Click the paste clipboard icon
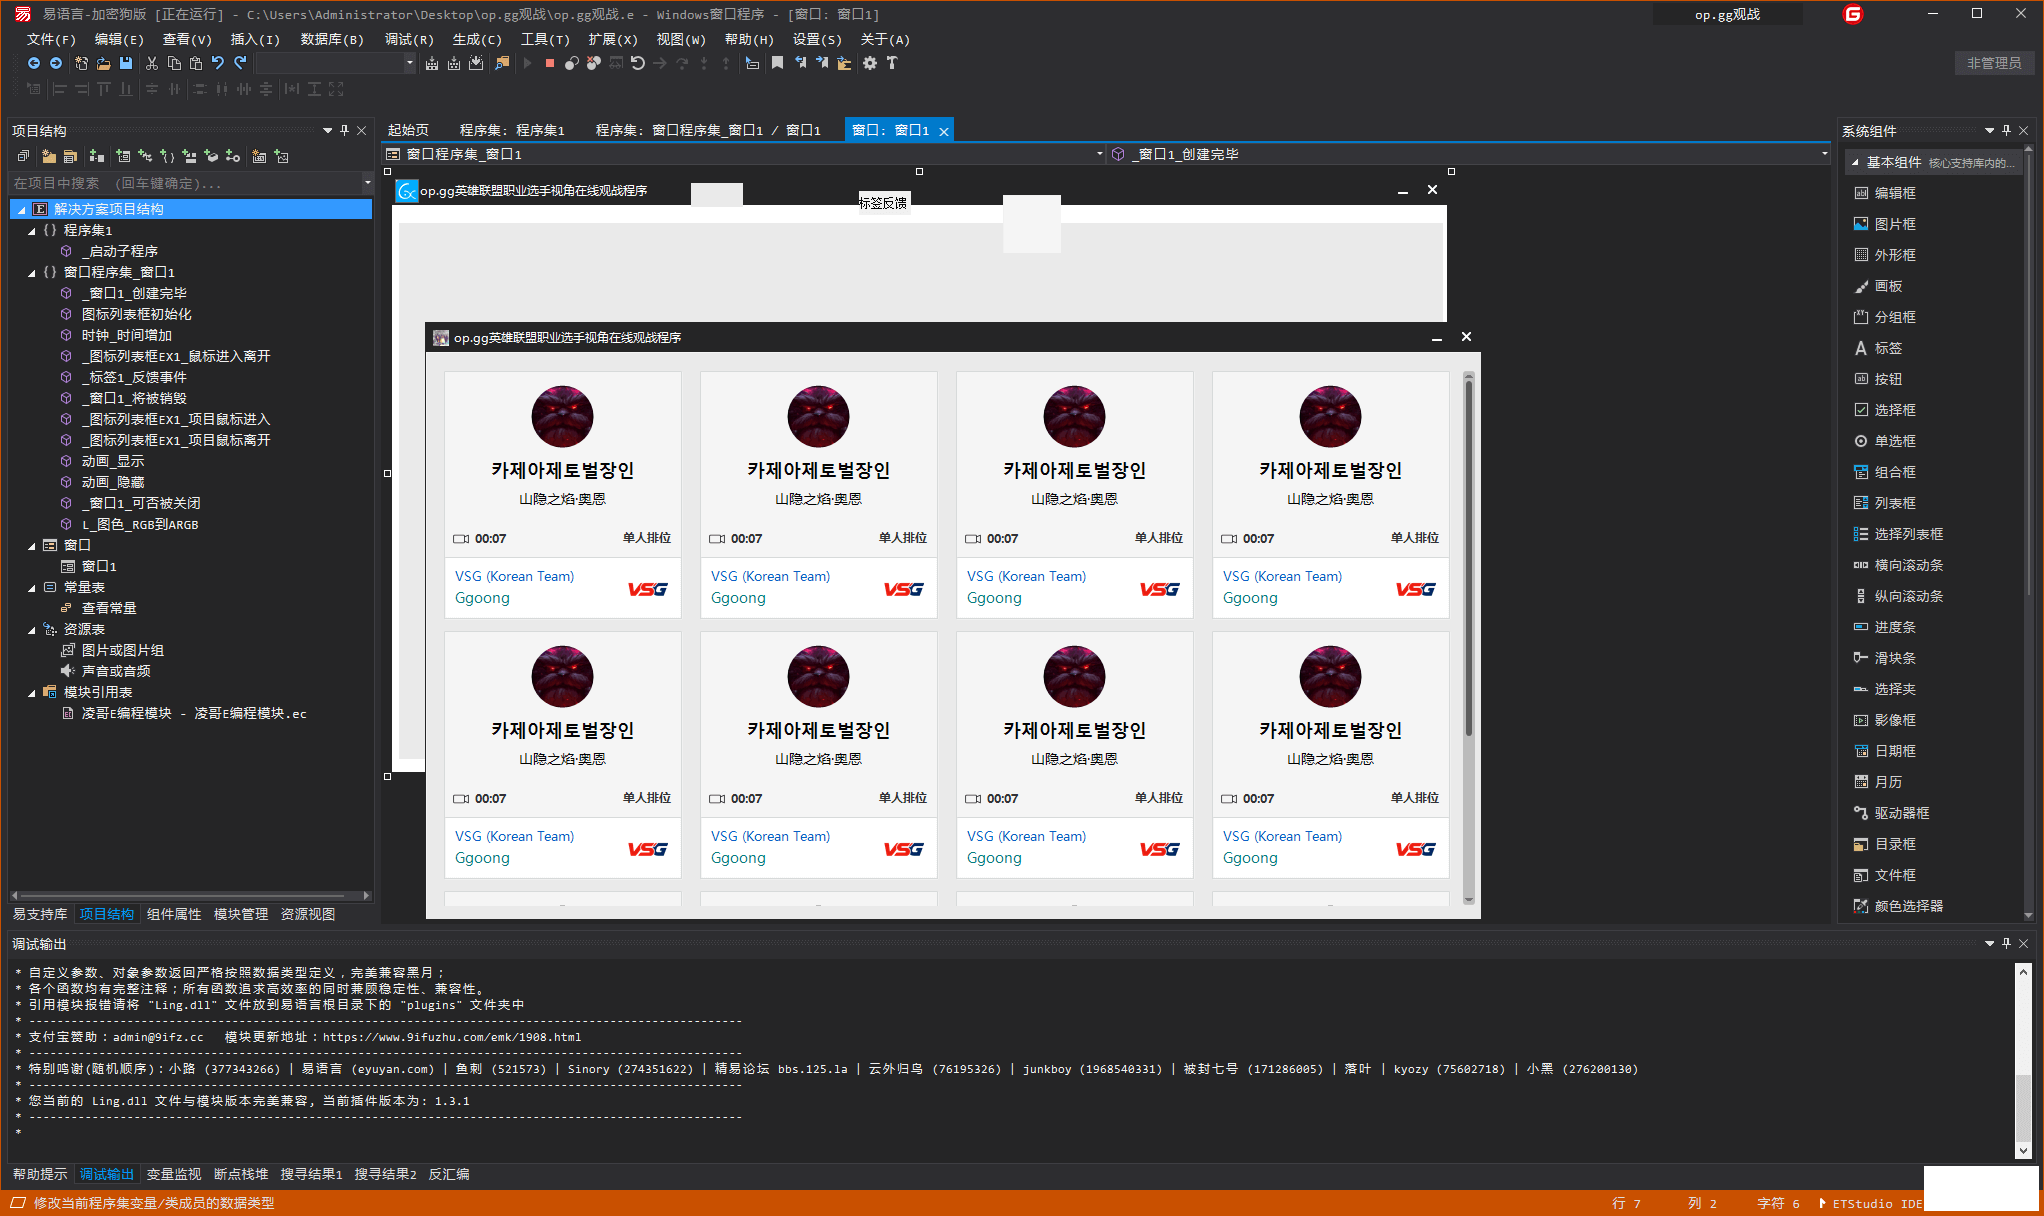The image size is (2044, 1216). [196, 63]
